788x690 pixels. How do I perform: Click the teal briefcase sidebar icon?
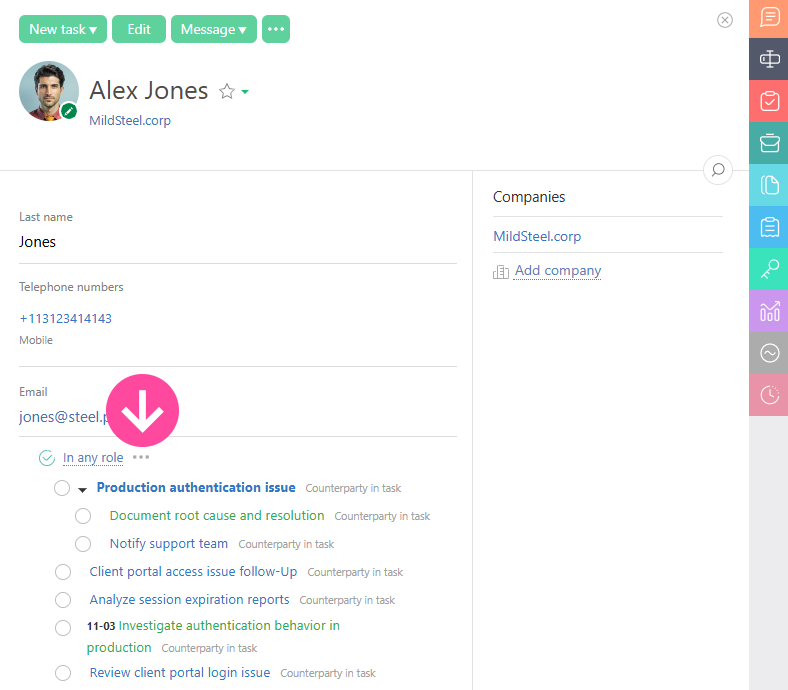(x=769, y=143)
